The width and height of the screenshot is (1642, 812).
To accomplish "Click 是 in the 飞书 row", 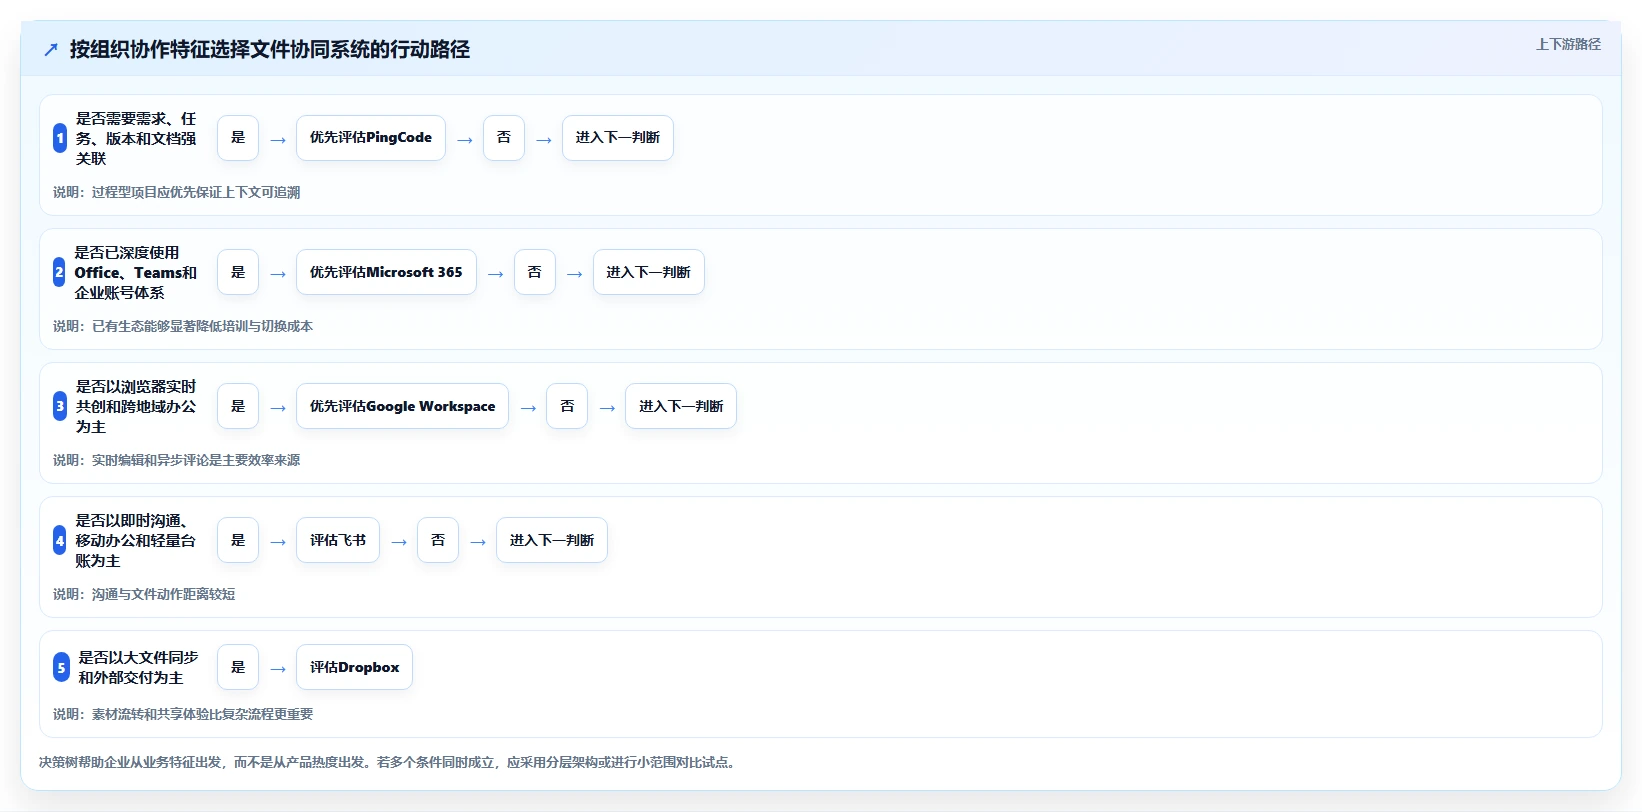I will (238, 540).
